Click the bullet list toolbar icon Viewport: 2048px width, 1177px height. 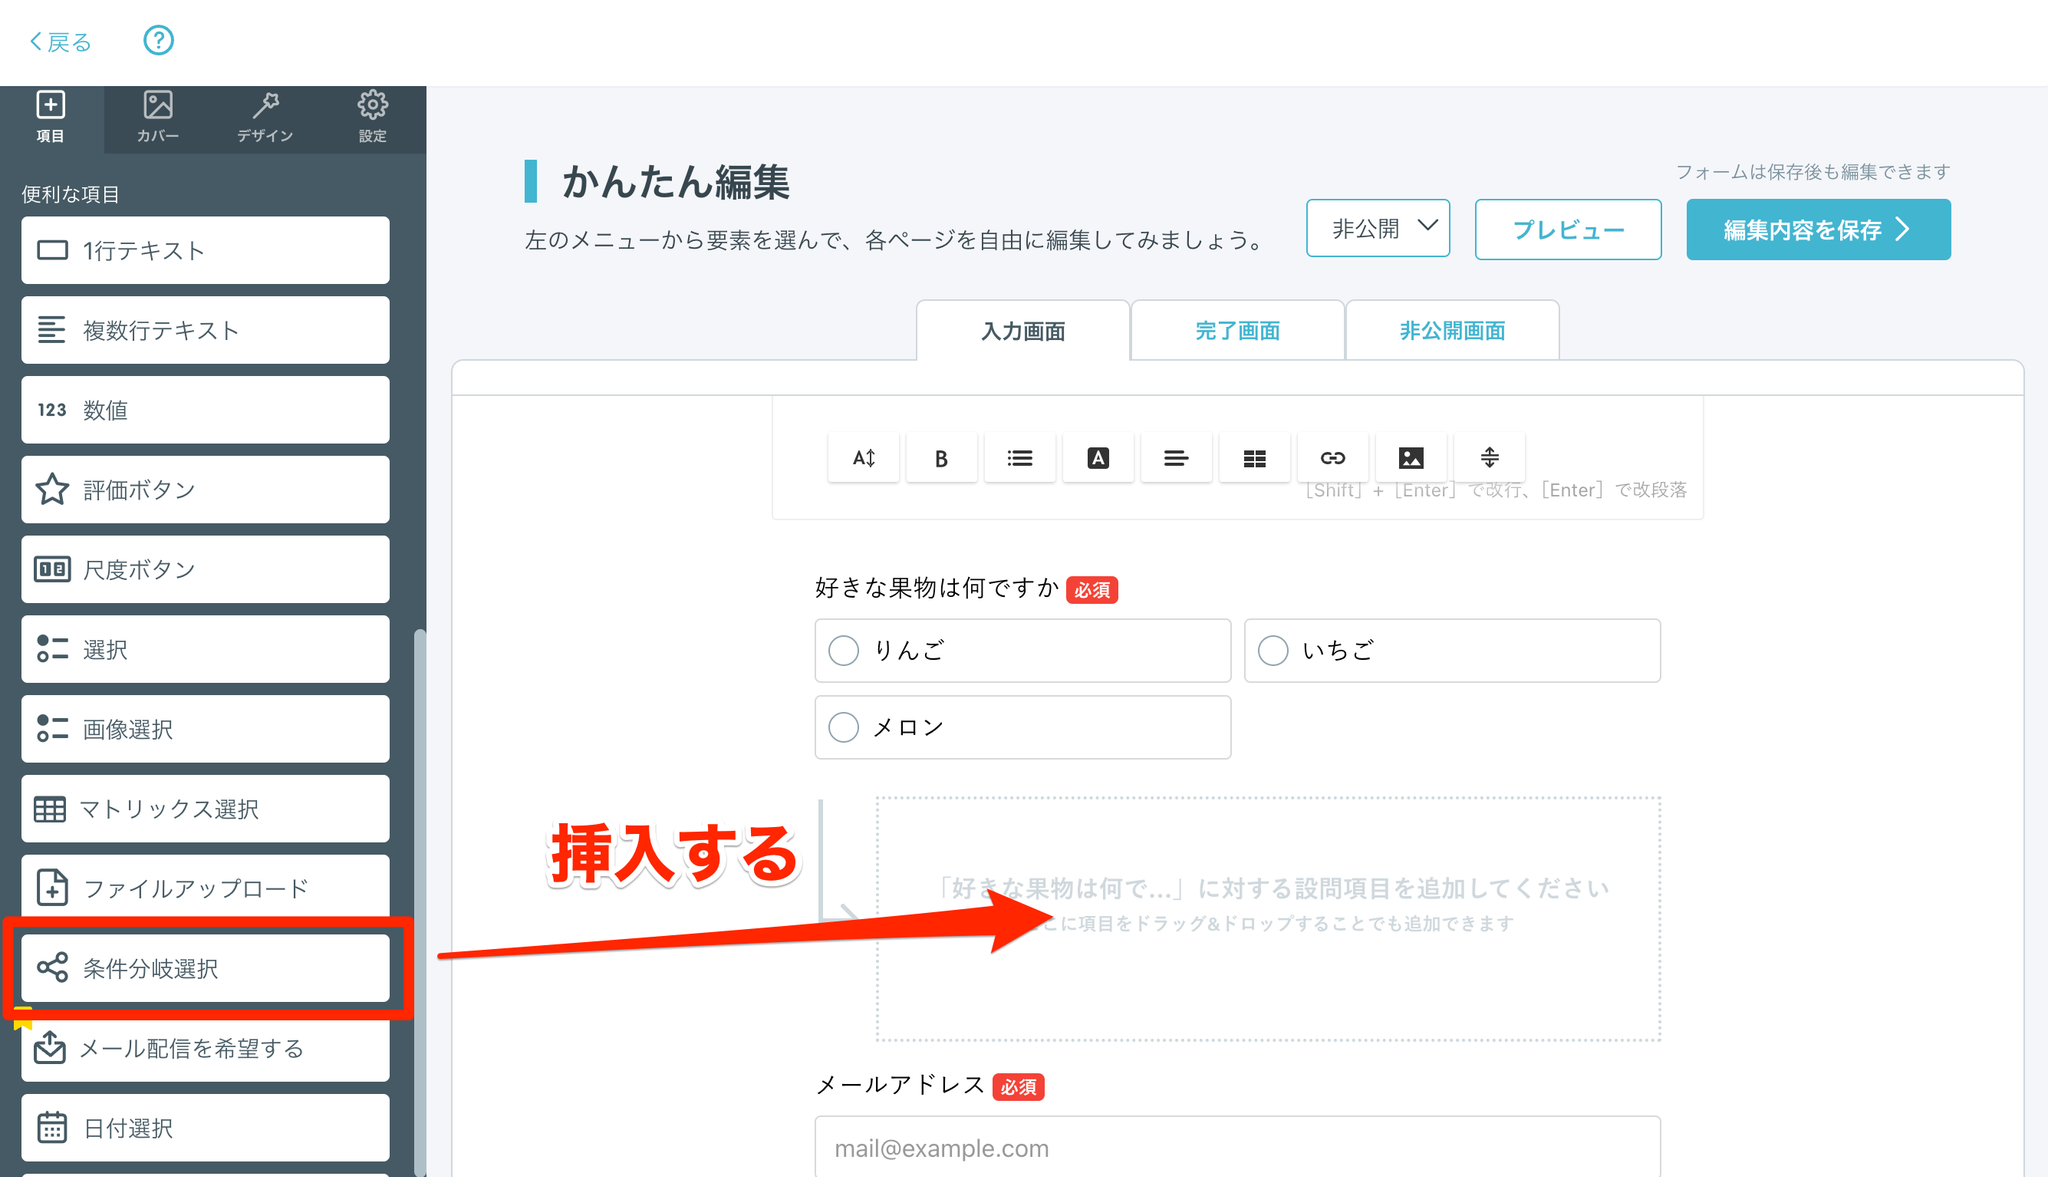(1019, 458)
